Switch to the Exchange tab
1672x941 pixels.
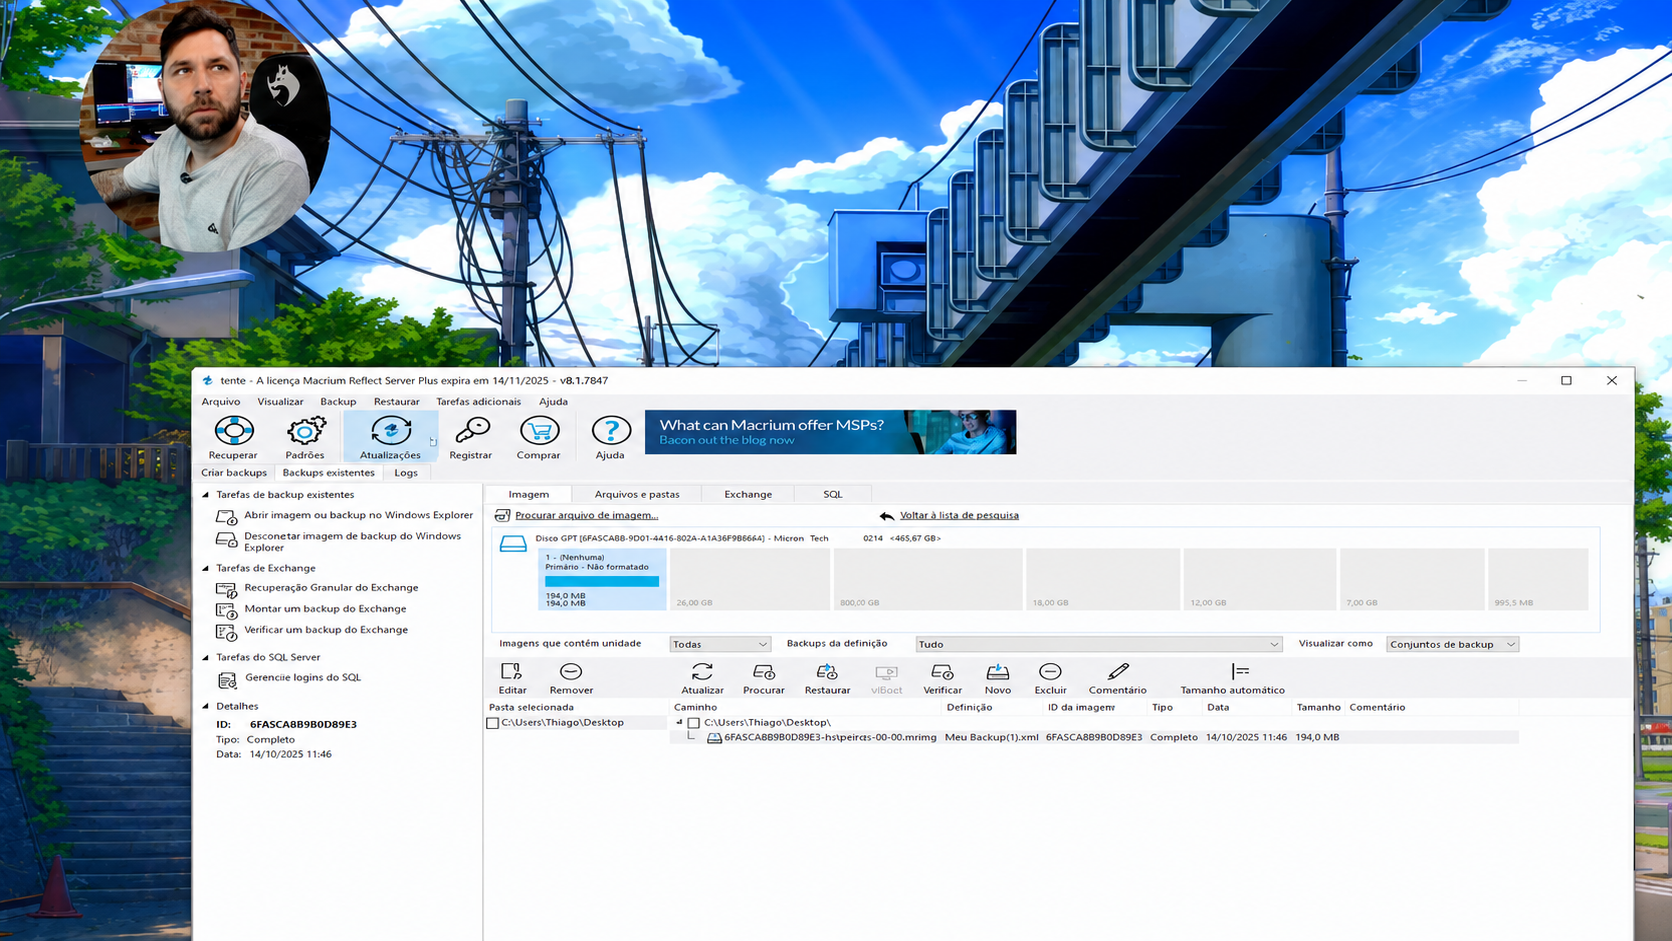[x=748, y=494]
